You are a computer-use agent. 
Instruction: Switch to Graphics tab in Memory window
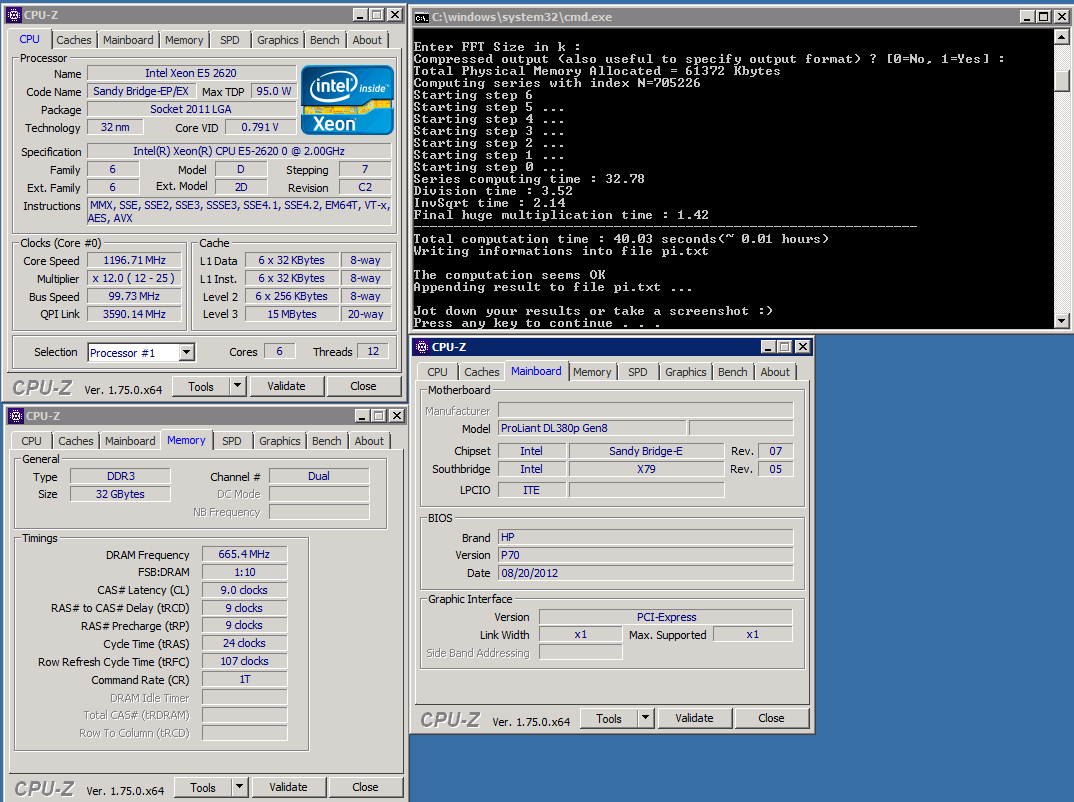click(279, 441)
